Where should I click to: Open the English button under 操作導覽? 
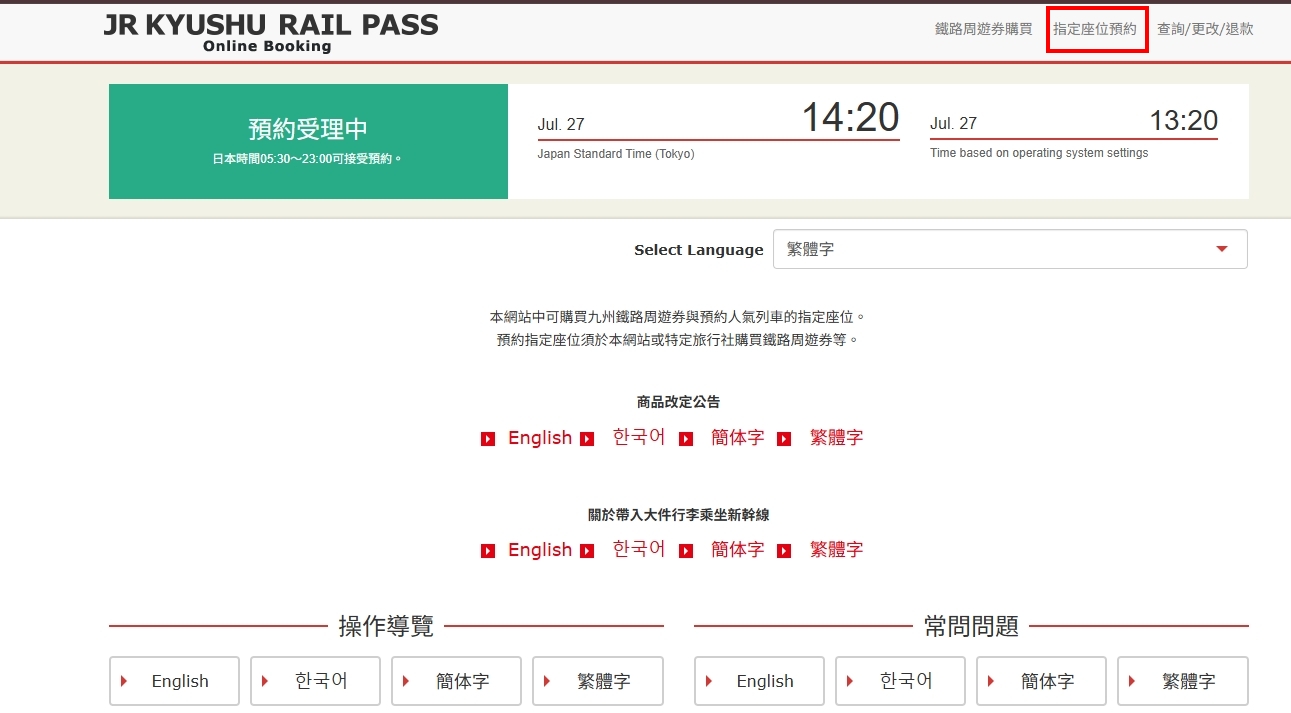click(174, 681)
